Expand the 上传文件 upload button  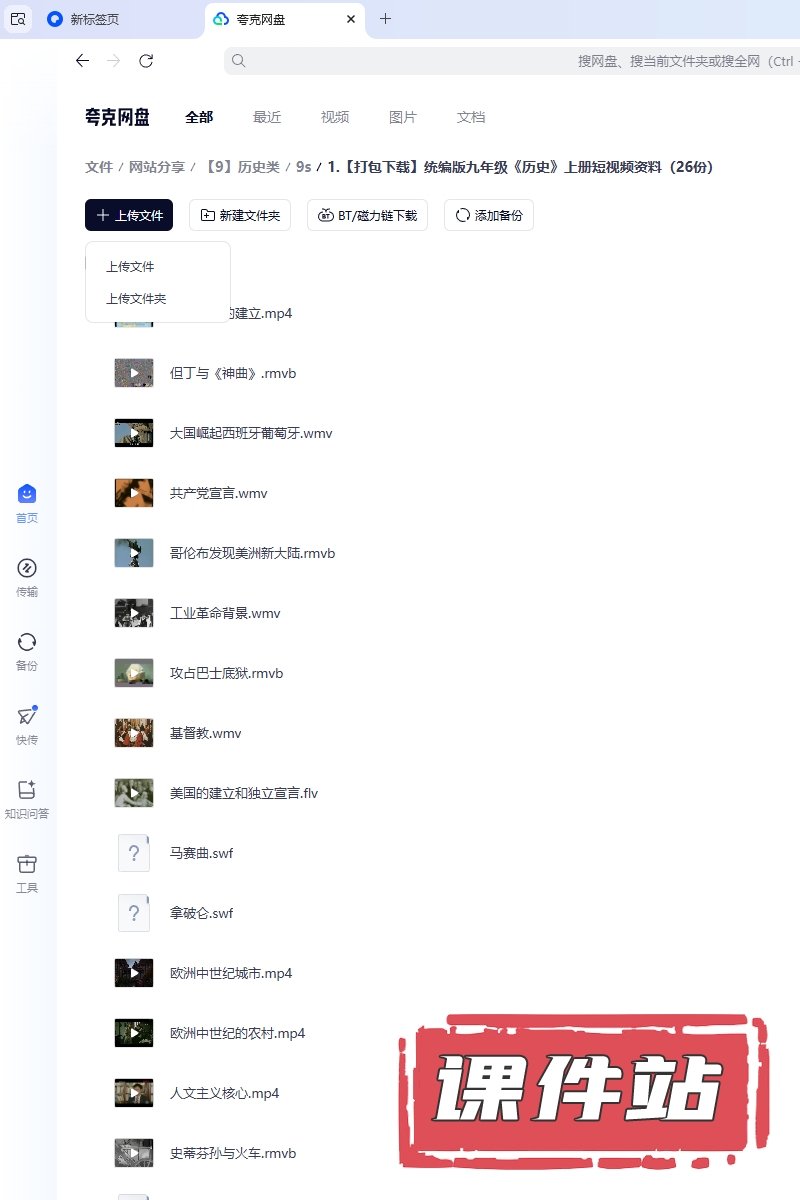(x=129, y=215)
